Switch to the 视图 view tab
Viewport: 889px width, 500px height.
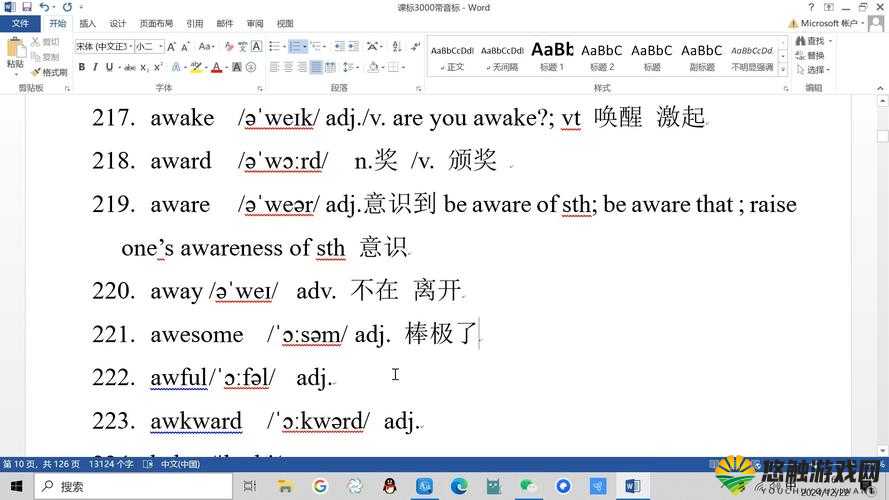click(x=285, y=23)
